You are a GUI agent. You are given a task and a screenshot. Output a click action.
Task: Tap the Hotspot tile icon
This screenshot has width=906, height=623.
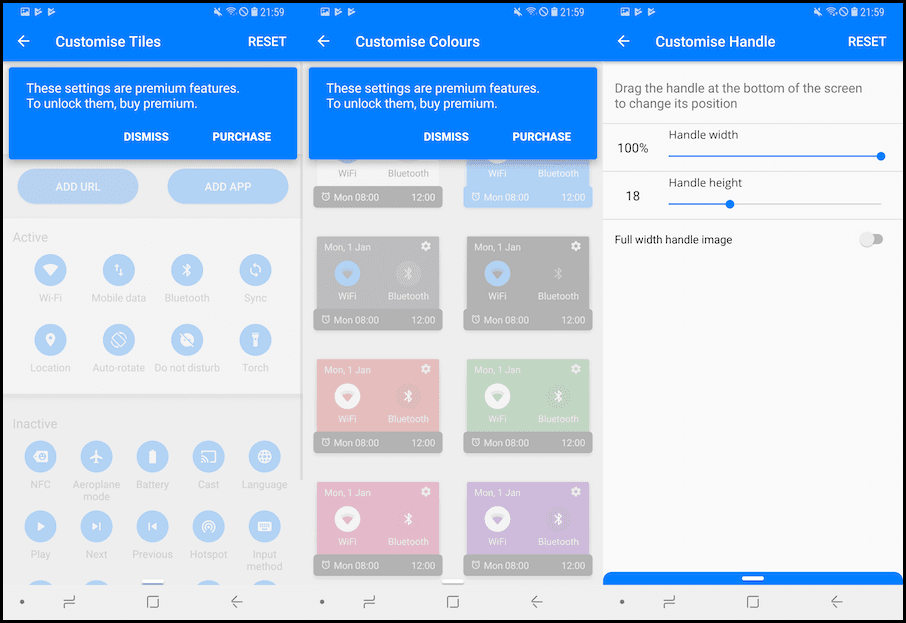(208, 526)
